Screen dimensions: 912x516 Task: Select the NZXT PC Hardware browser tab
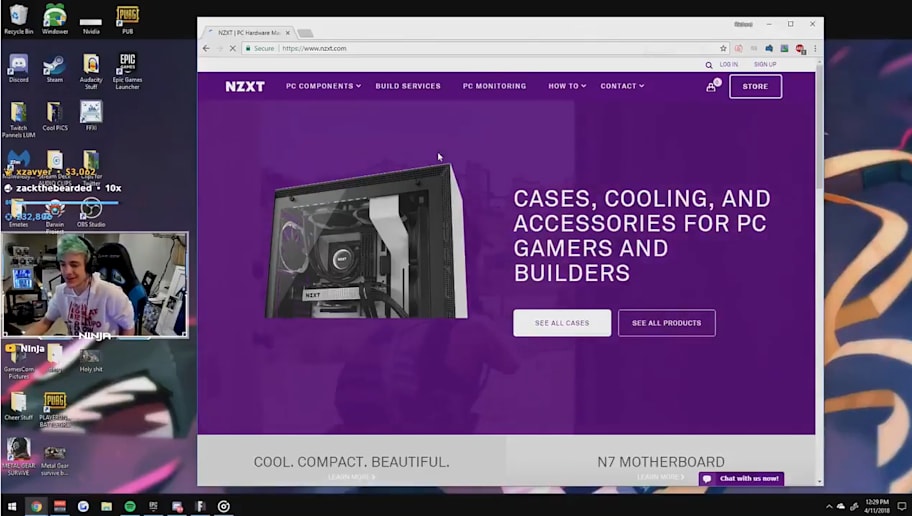point(248,33)
